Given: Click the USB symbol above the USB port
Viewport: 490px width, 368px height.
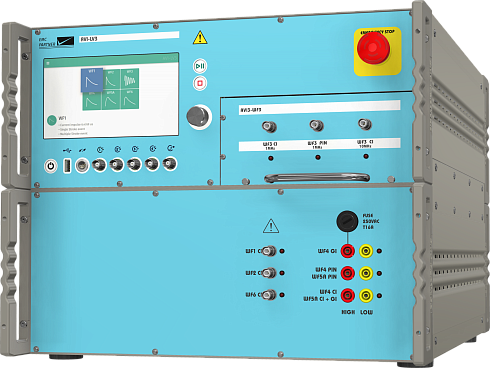Looking at the screenshot, I should tap(67, 151).
